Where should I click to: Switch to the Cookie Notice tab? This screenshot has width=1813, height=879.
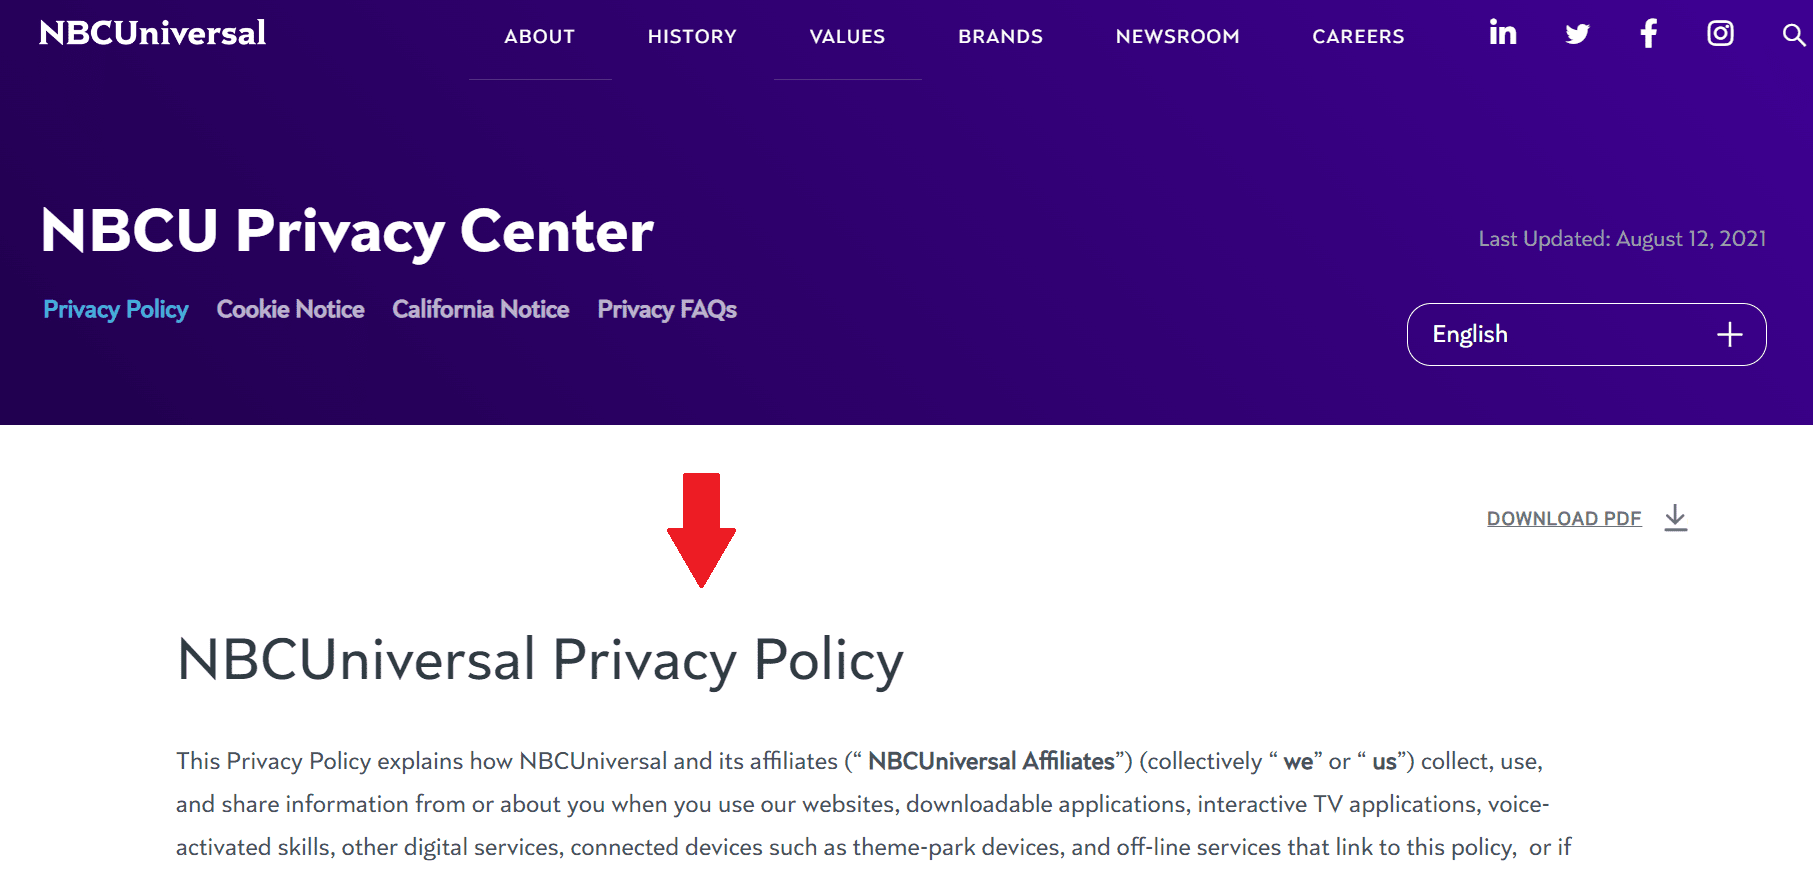(x=290, y=309)
